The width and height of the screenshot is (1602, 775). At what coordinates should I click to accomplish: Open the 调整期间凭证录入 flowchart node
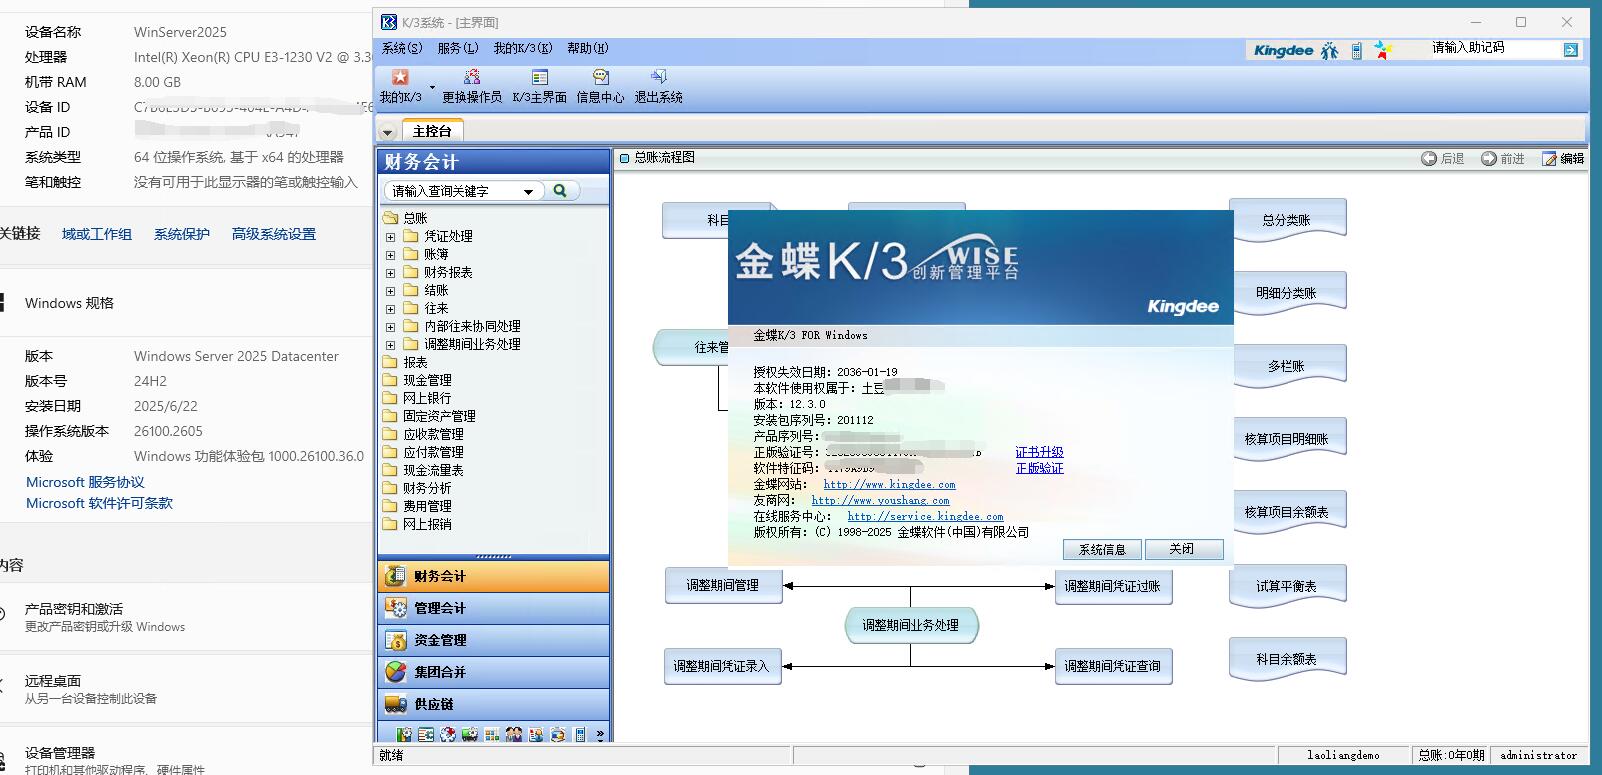tap(721, 666)
